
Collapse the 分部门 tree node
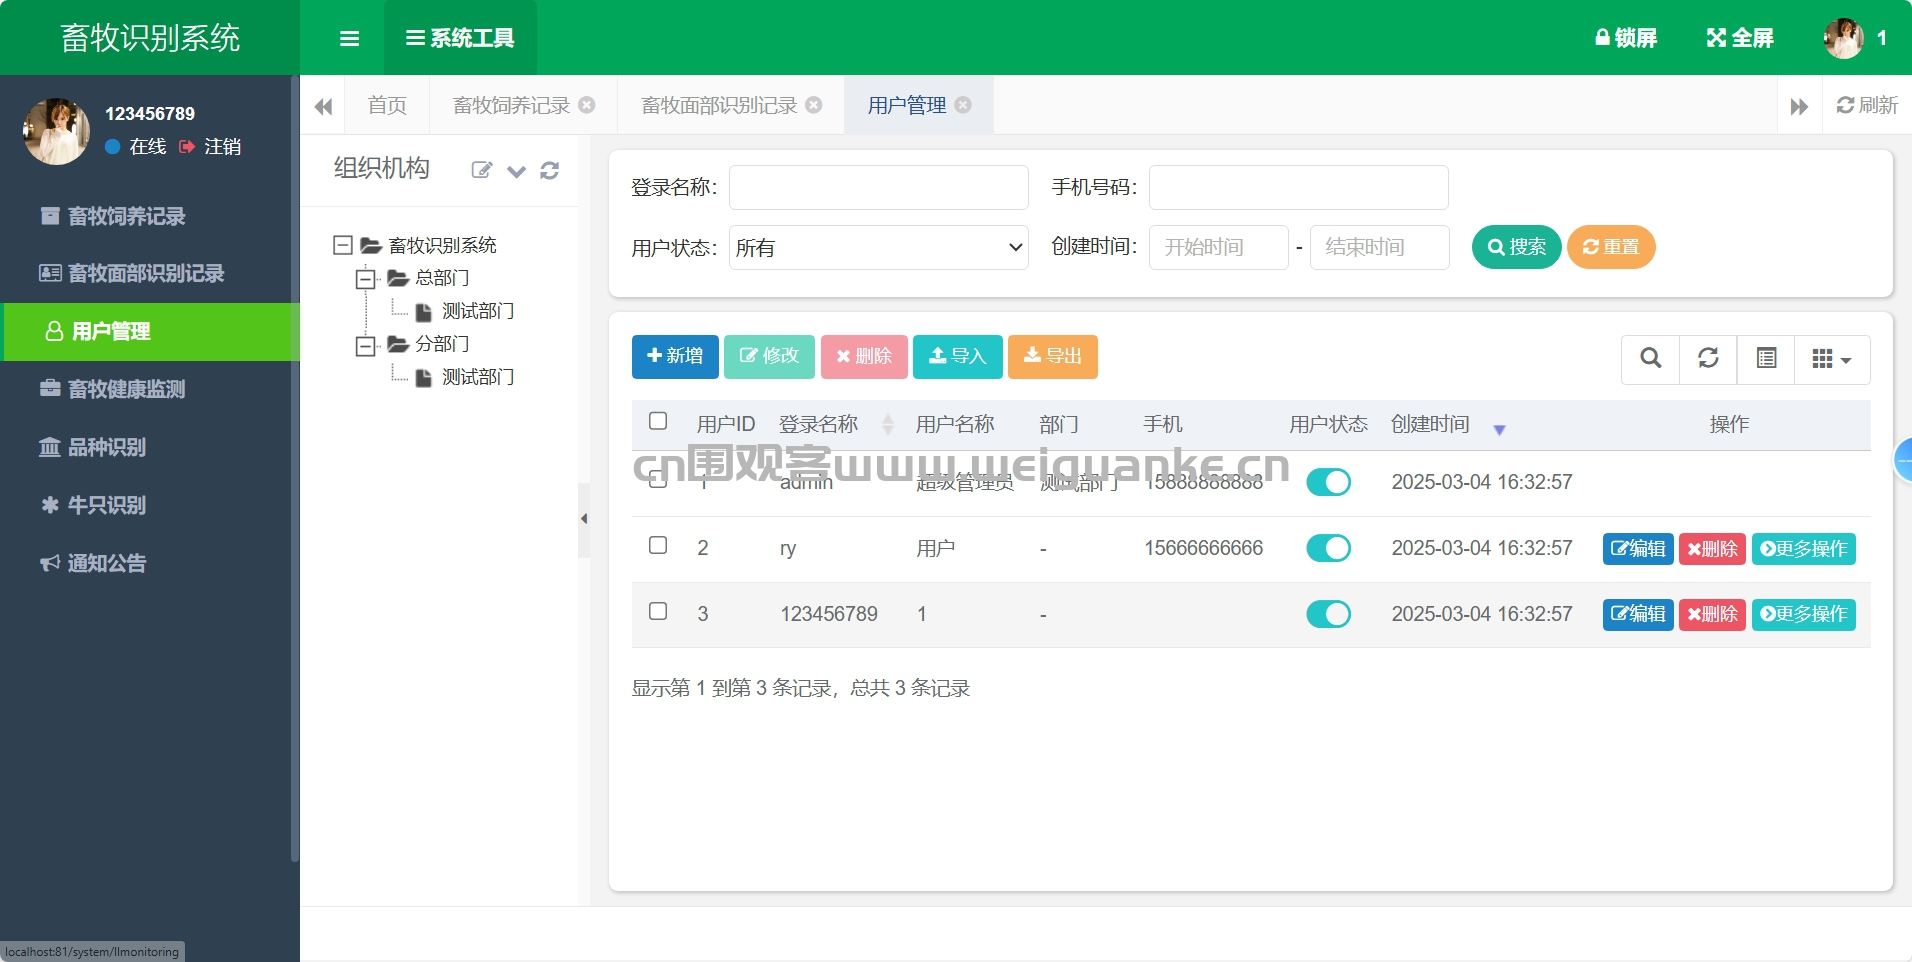point(366,345)
